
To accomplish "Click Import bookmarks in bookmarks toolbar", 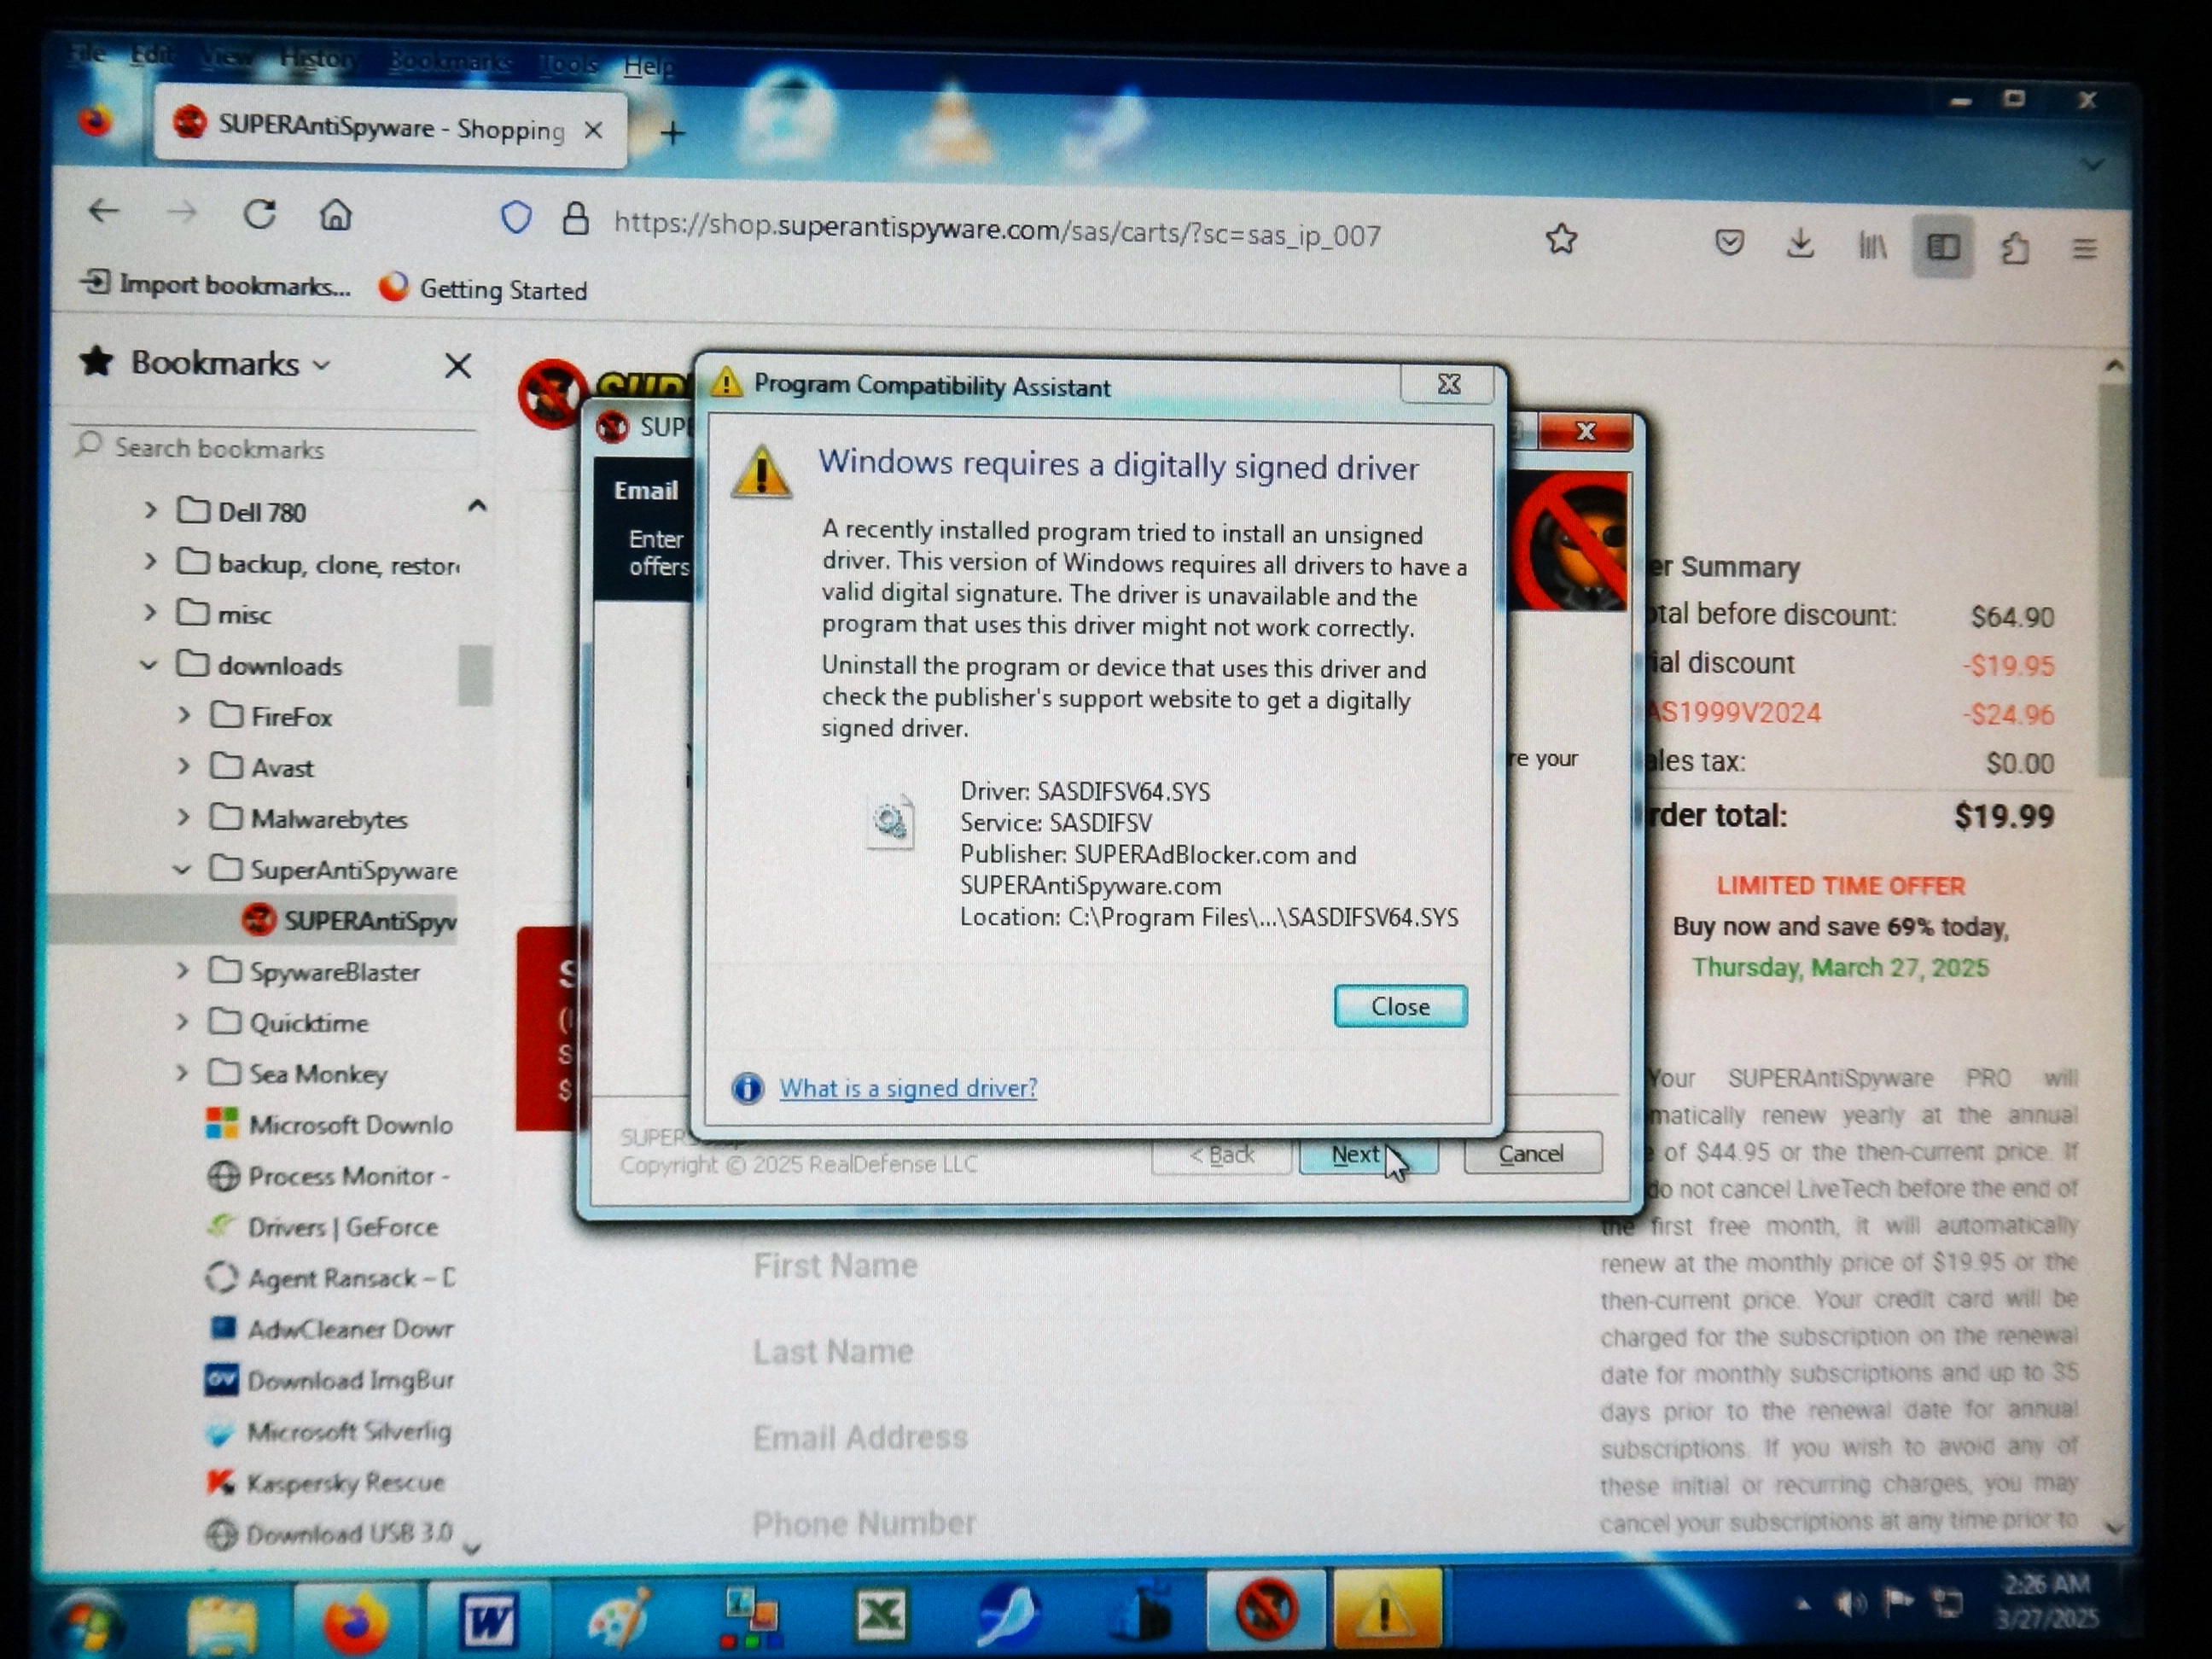I will [x=217, y=285].
